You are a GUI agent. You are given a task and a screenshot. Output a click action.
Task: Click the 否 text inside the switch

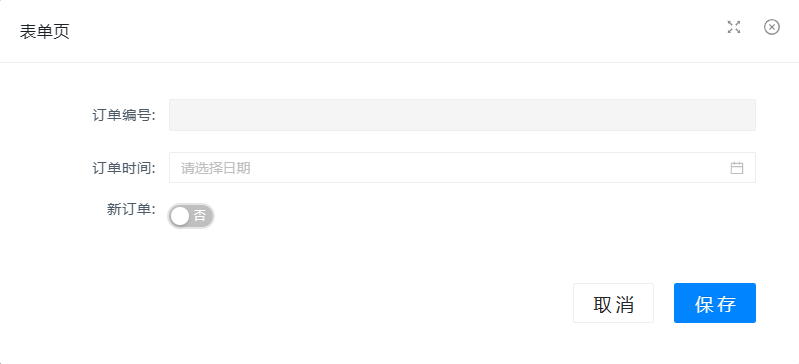pyautogui.click(x=200, y=216)
